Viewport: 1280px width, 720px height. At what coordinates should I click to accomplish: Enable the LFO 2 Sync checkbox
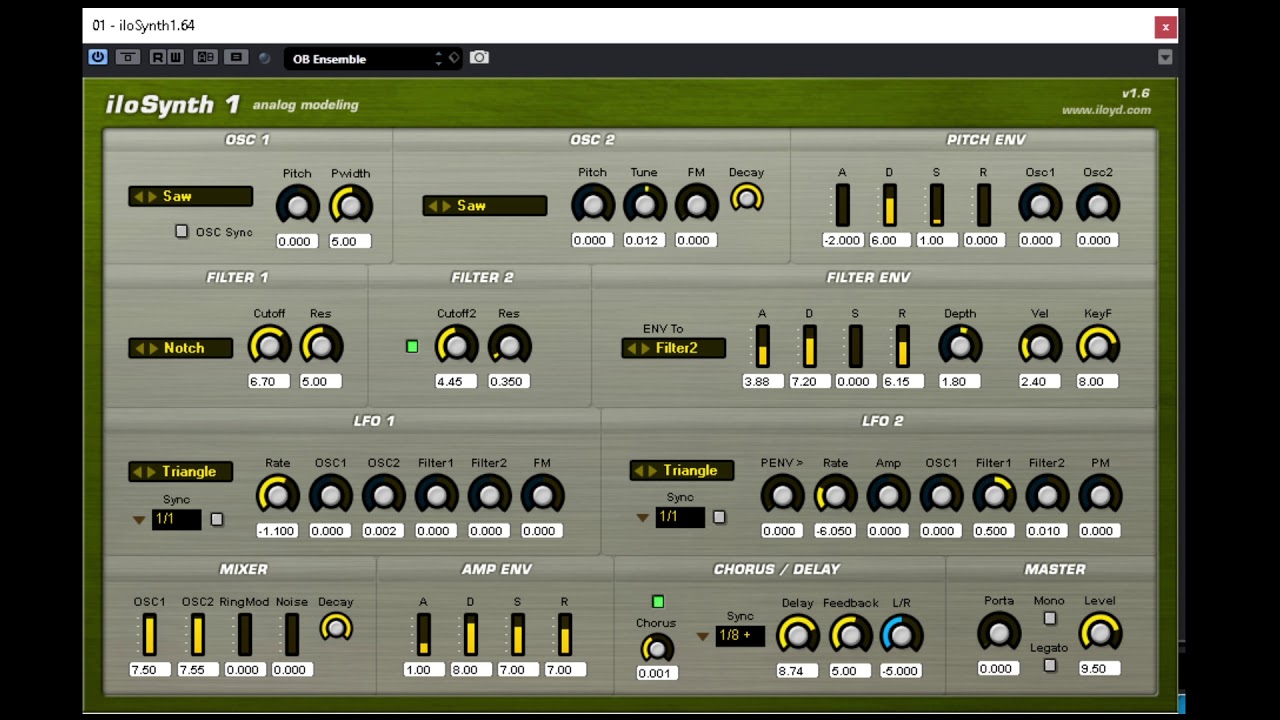pyautogui.click(x=719, y=518)
